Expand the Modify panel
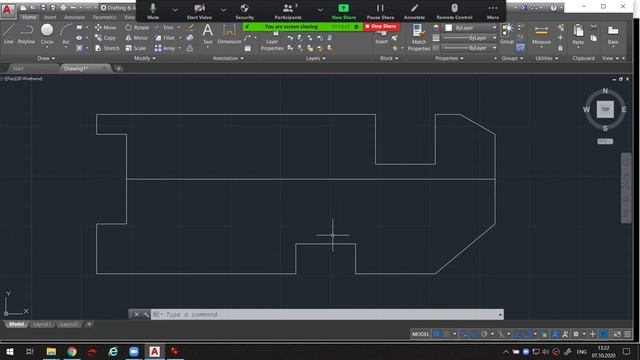 click(144, 58)
